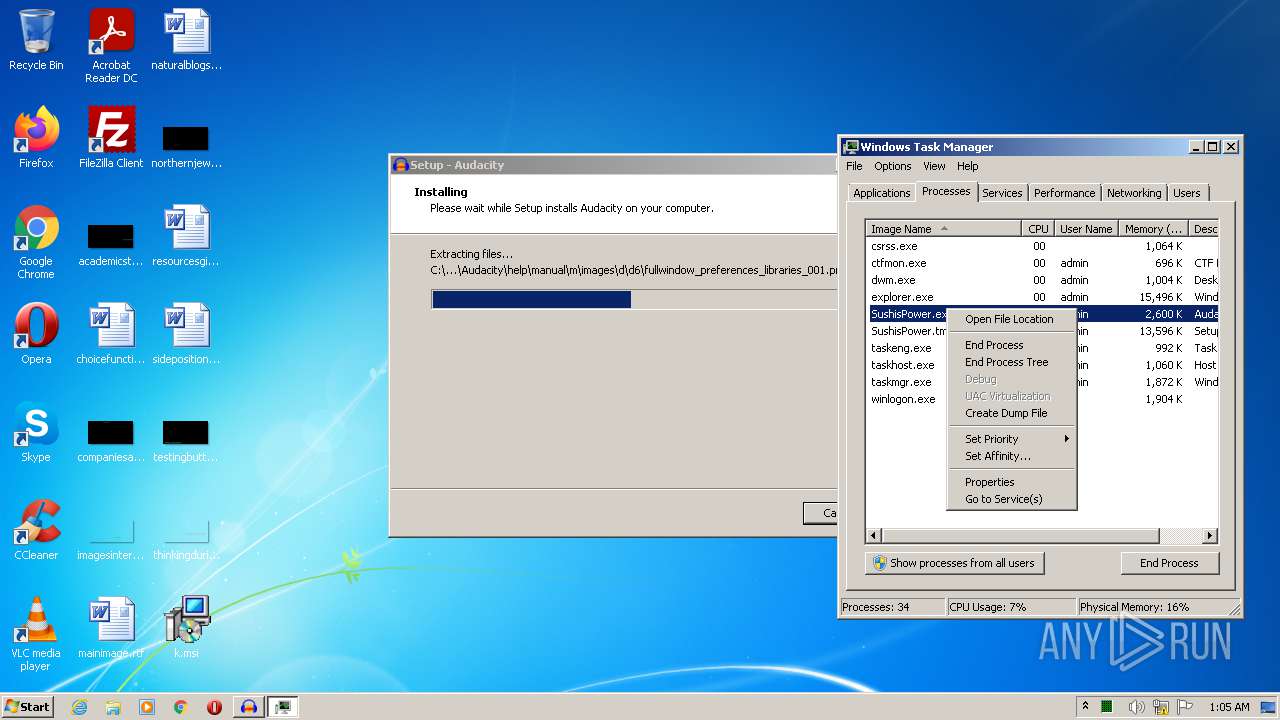Launch CCleaner desktop shortcut
1280x720 pixels.
tap(36, 530)
